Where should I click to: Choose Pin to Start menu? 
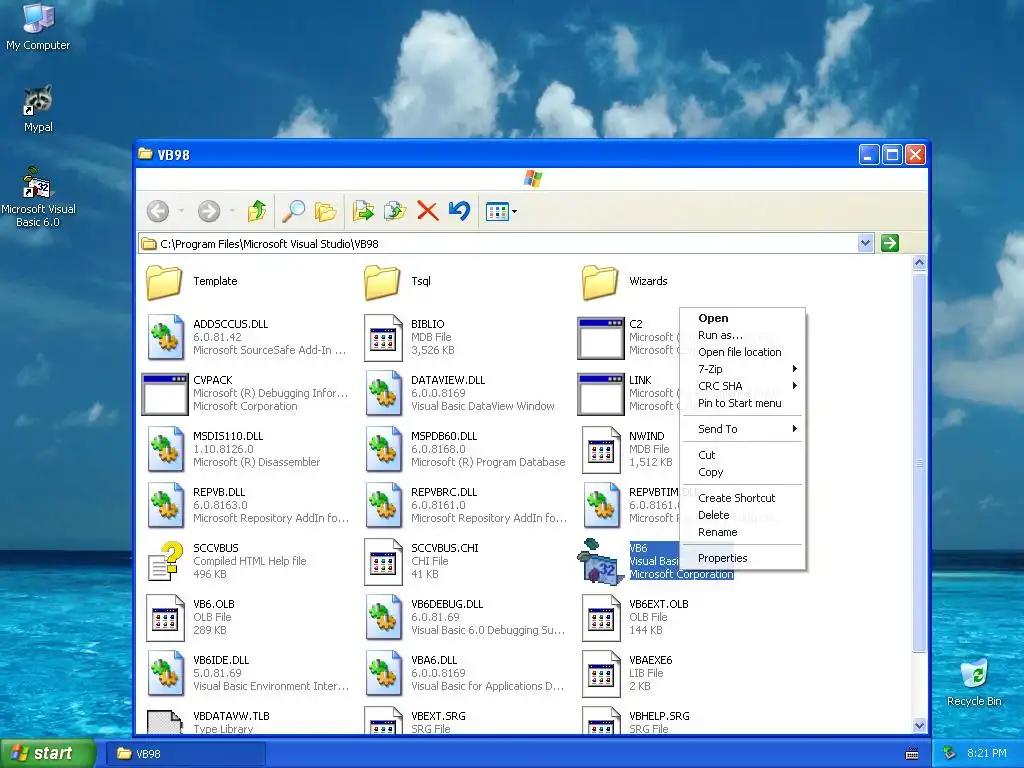(743, 403)
